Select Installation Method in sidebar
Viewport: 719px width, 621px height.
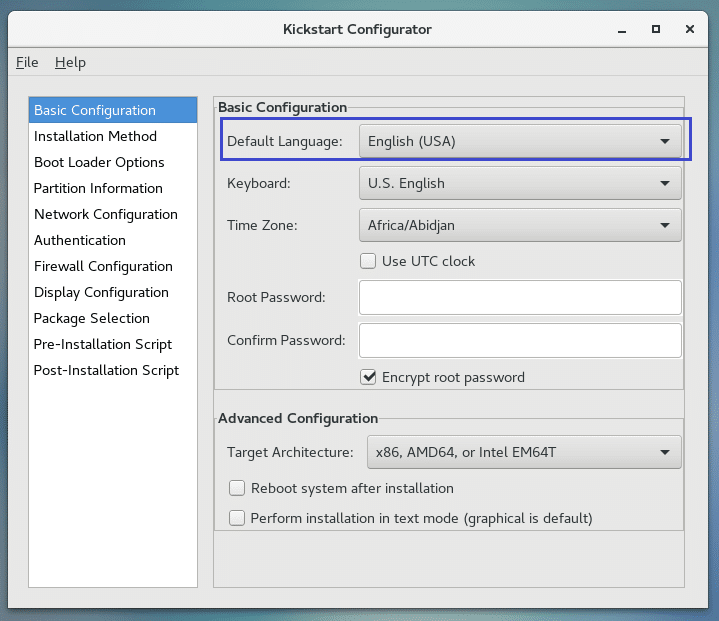point(95,136)
